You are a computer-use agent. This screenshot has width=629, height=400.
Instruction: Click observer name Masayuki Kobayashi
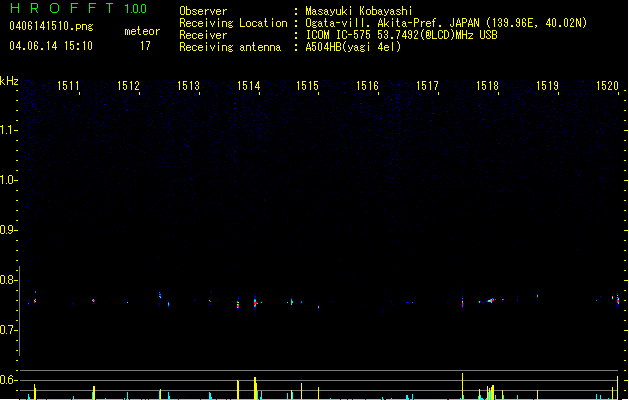tap(359, 11)
